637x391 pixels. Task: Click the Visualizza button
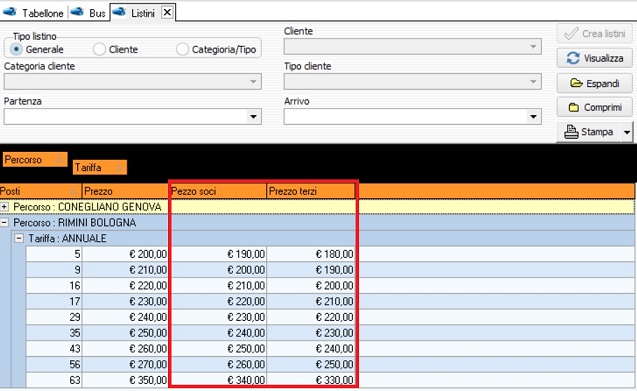pyautogui.click(x=595, y=58)
